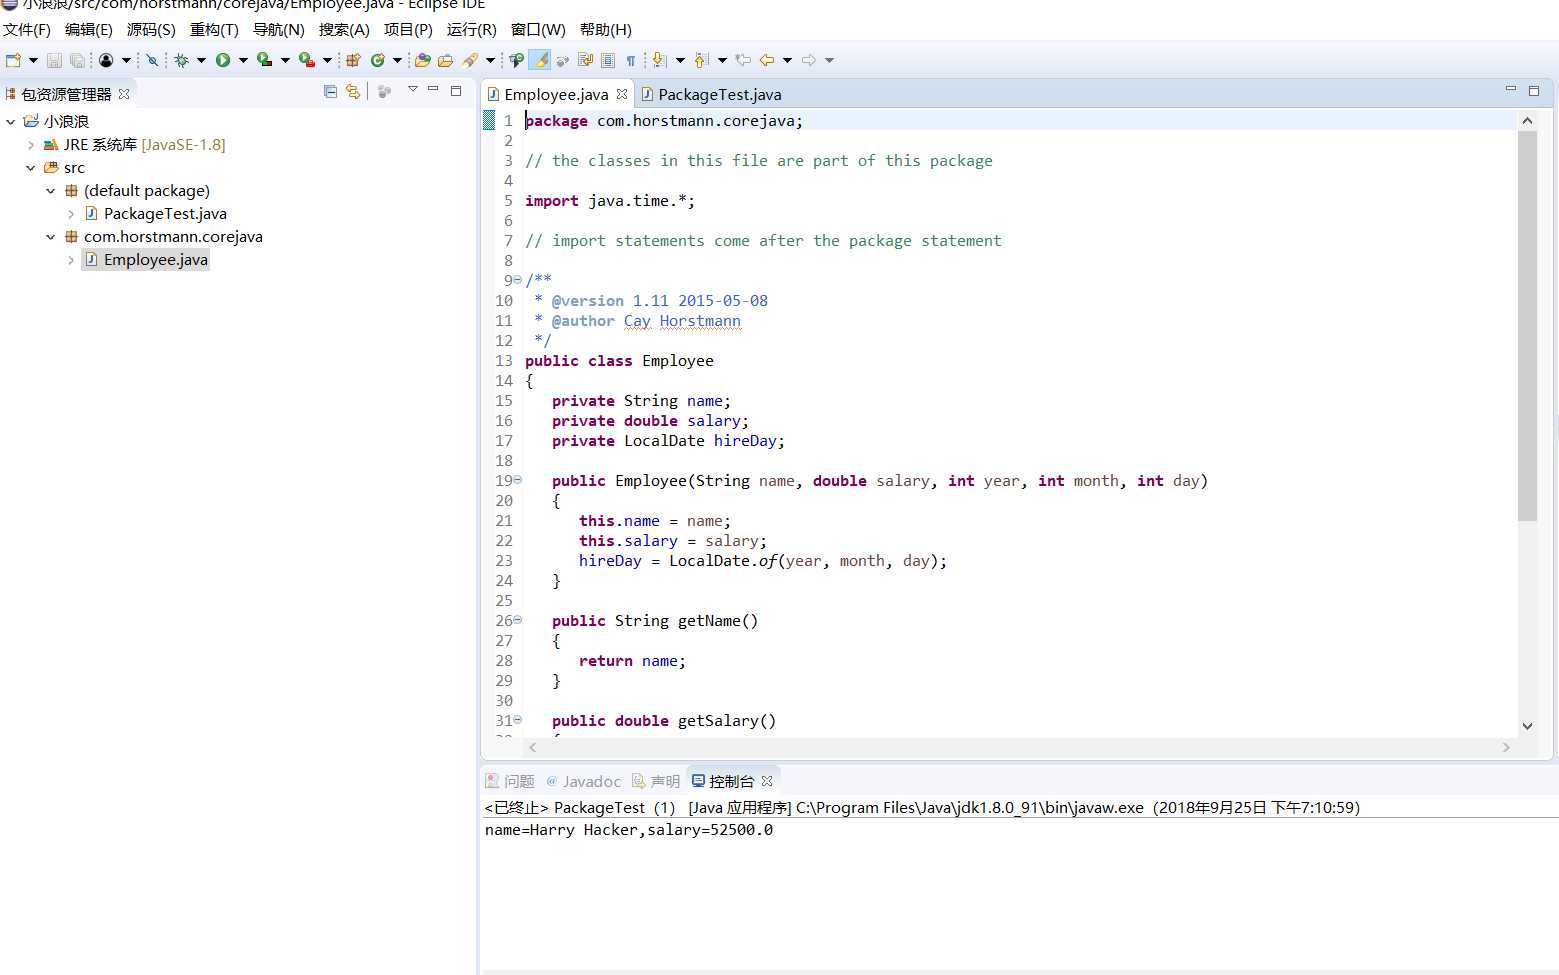Open the Run button dropdown arrow
The image size is (1559, 975).
(243, 60)
